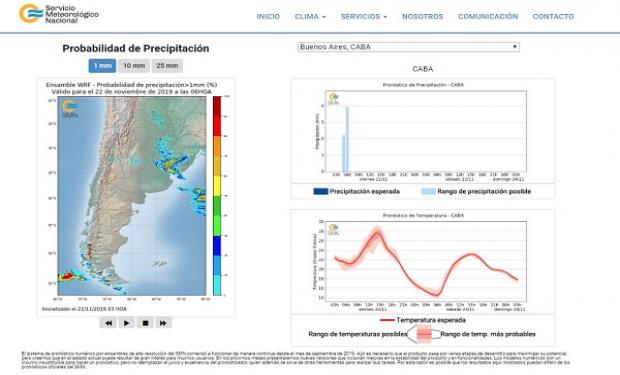Open the CONTACTO page

[553, 17]
